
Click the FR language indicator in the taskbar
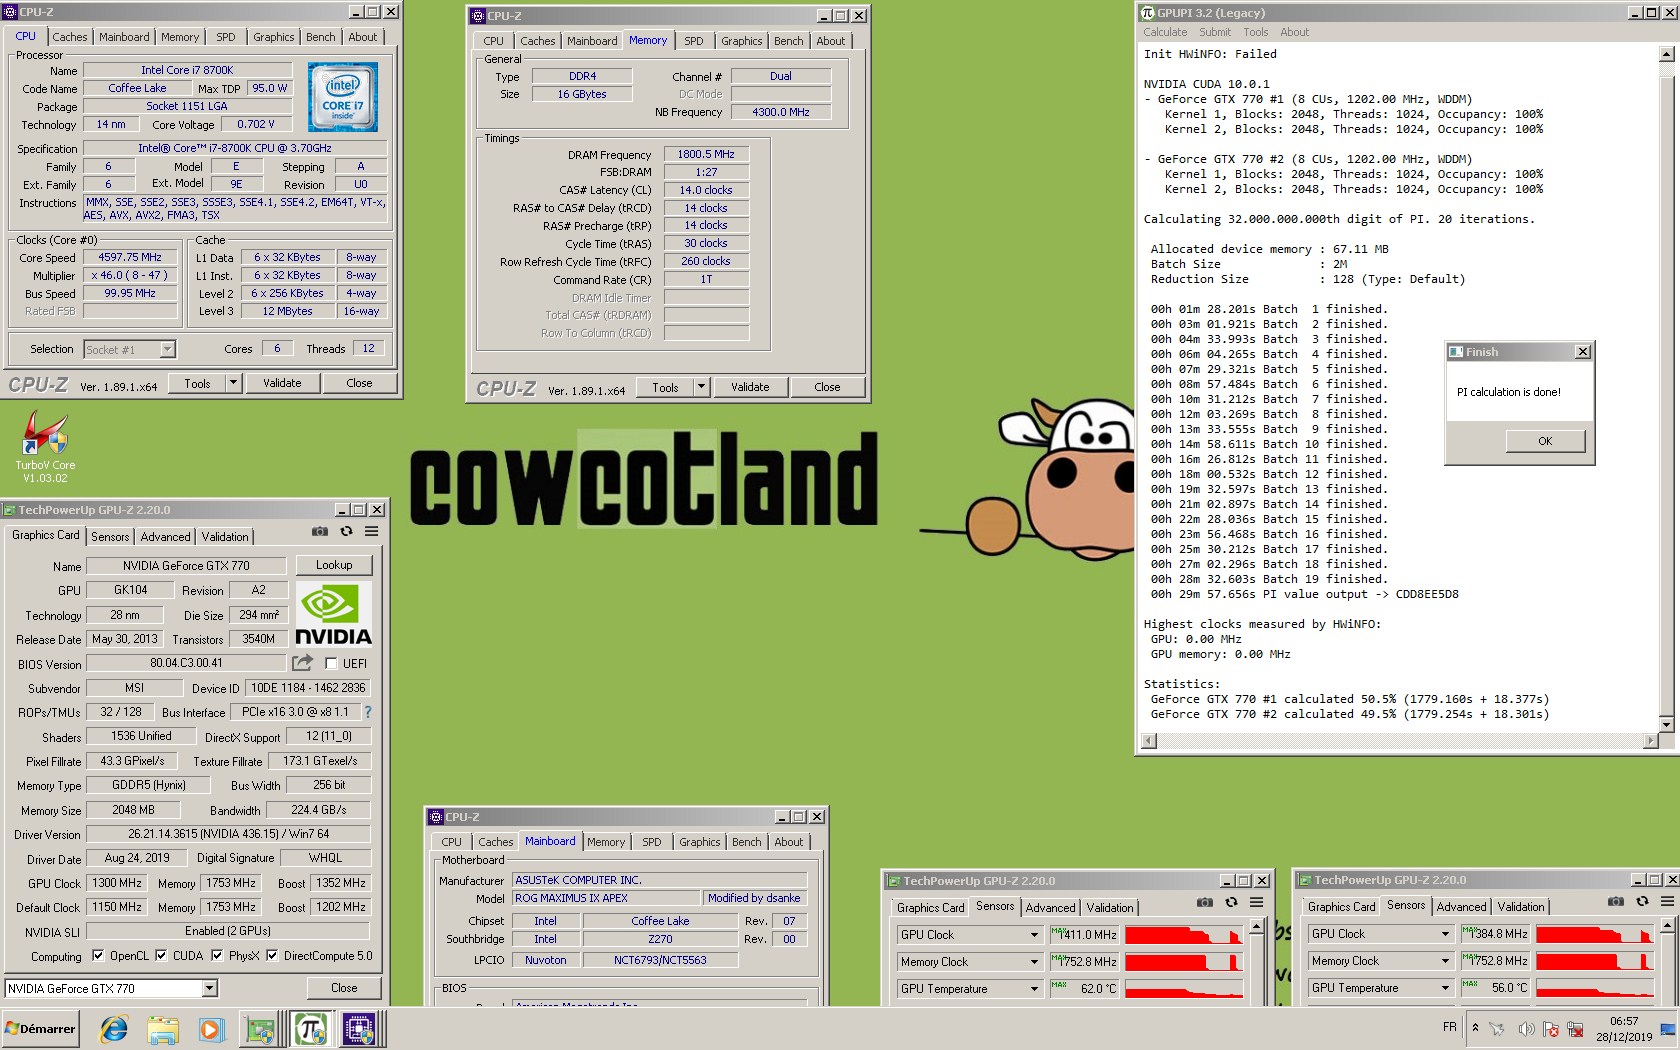tap(1450, 1027)
